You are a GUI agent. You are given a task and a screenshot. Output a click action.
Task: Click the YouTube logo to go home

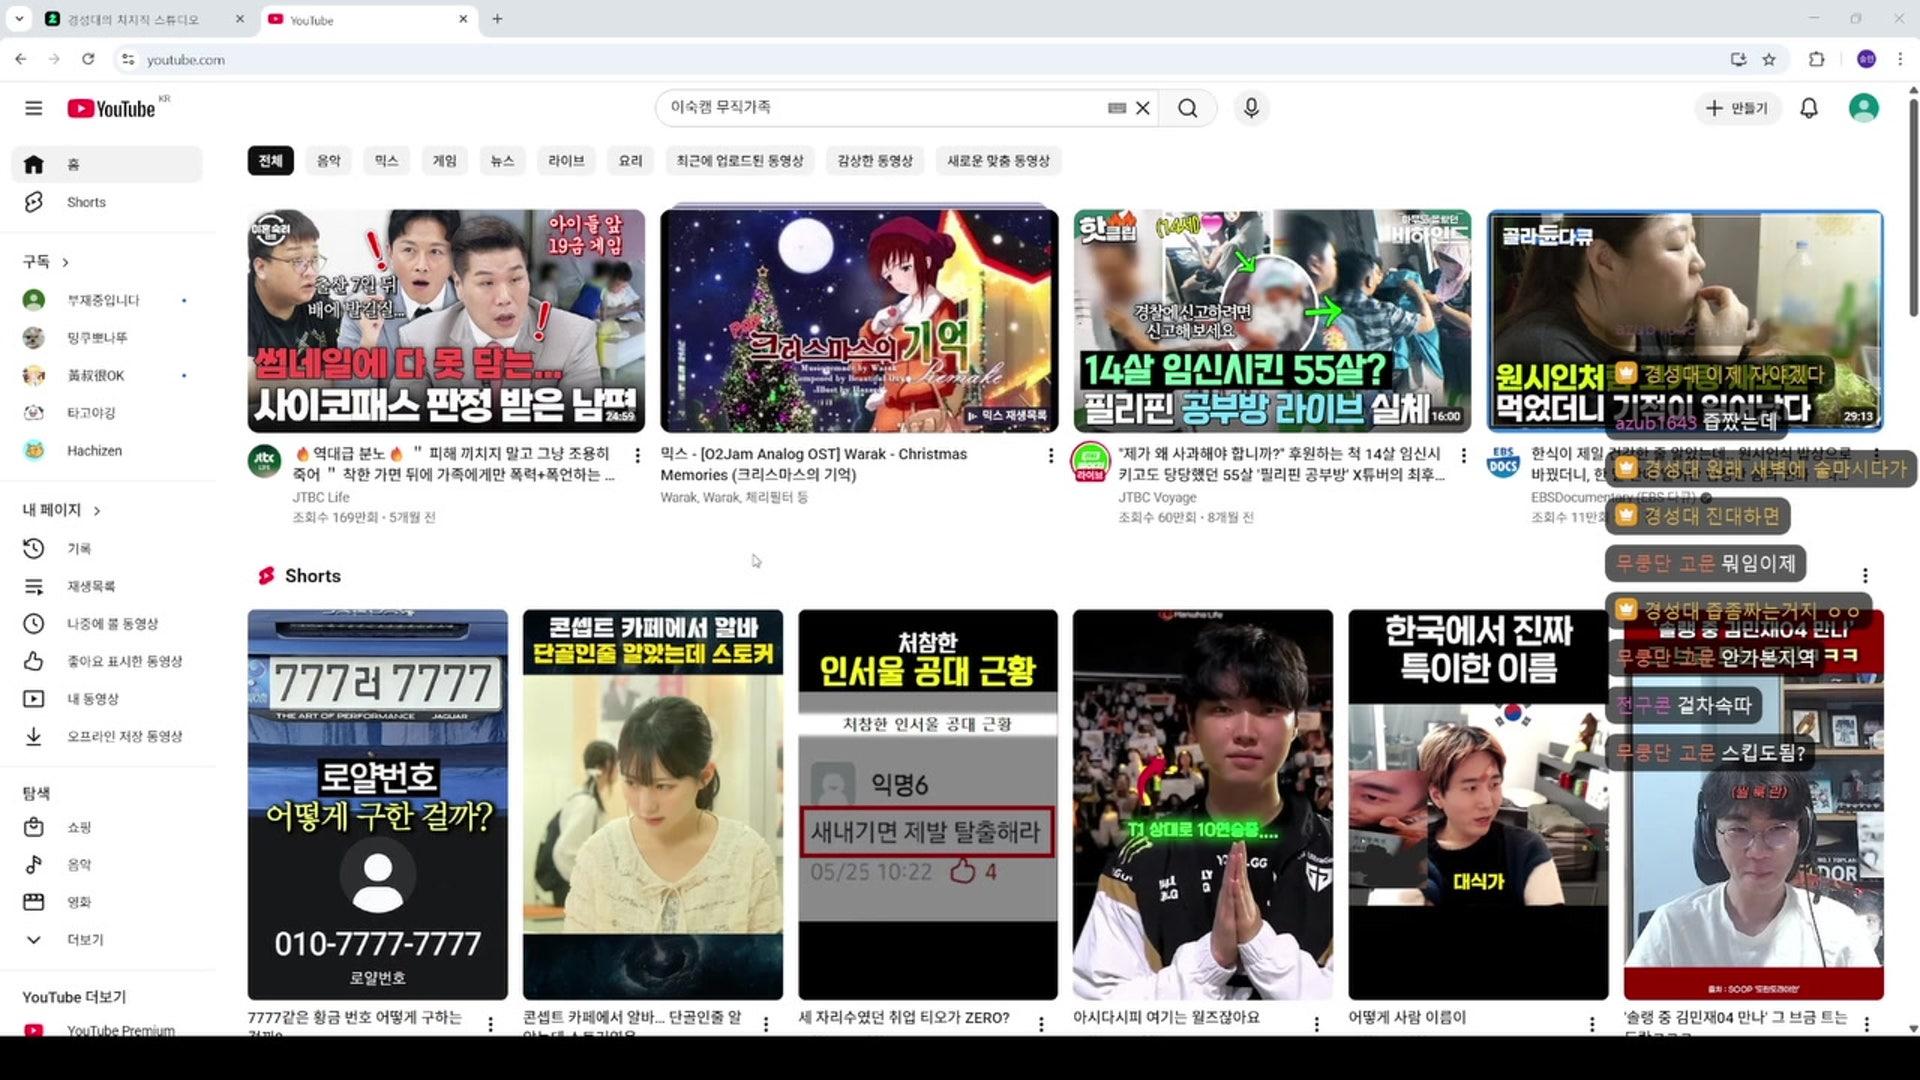[x=110, y=108]
